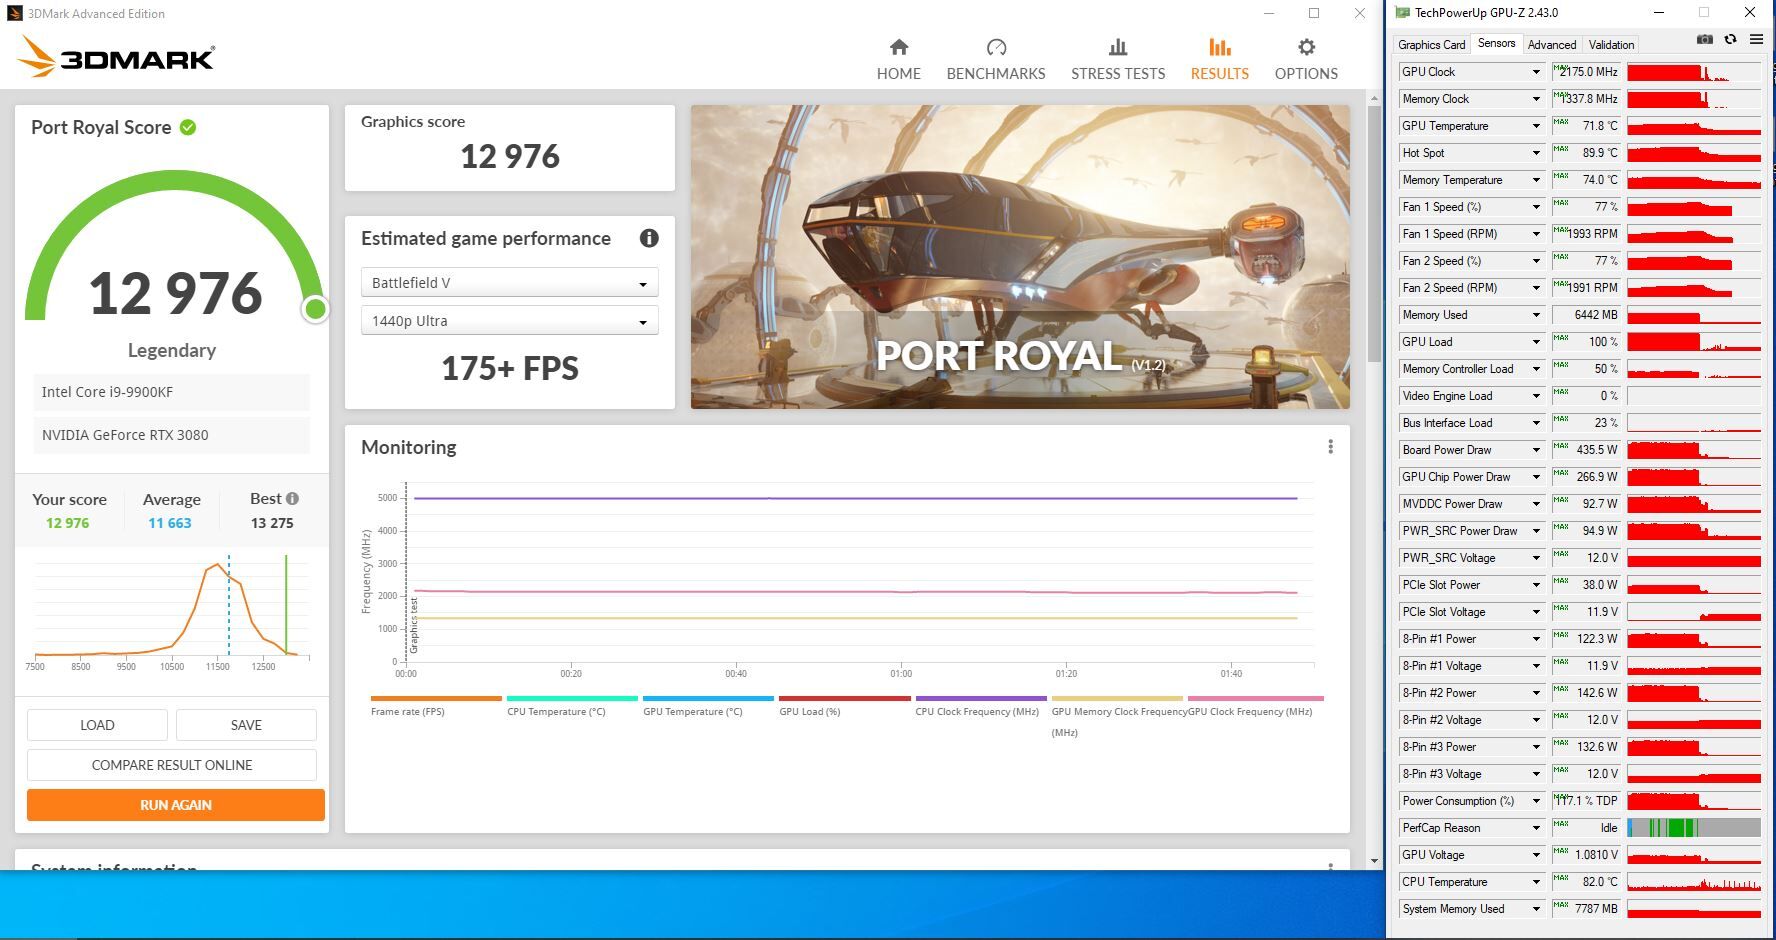Image resolution: width=1776 pixels, height=940 pixels.
Task: Open the PerfCap Reason sensor dropdown
Action: coord(1536,828)
